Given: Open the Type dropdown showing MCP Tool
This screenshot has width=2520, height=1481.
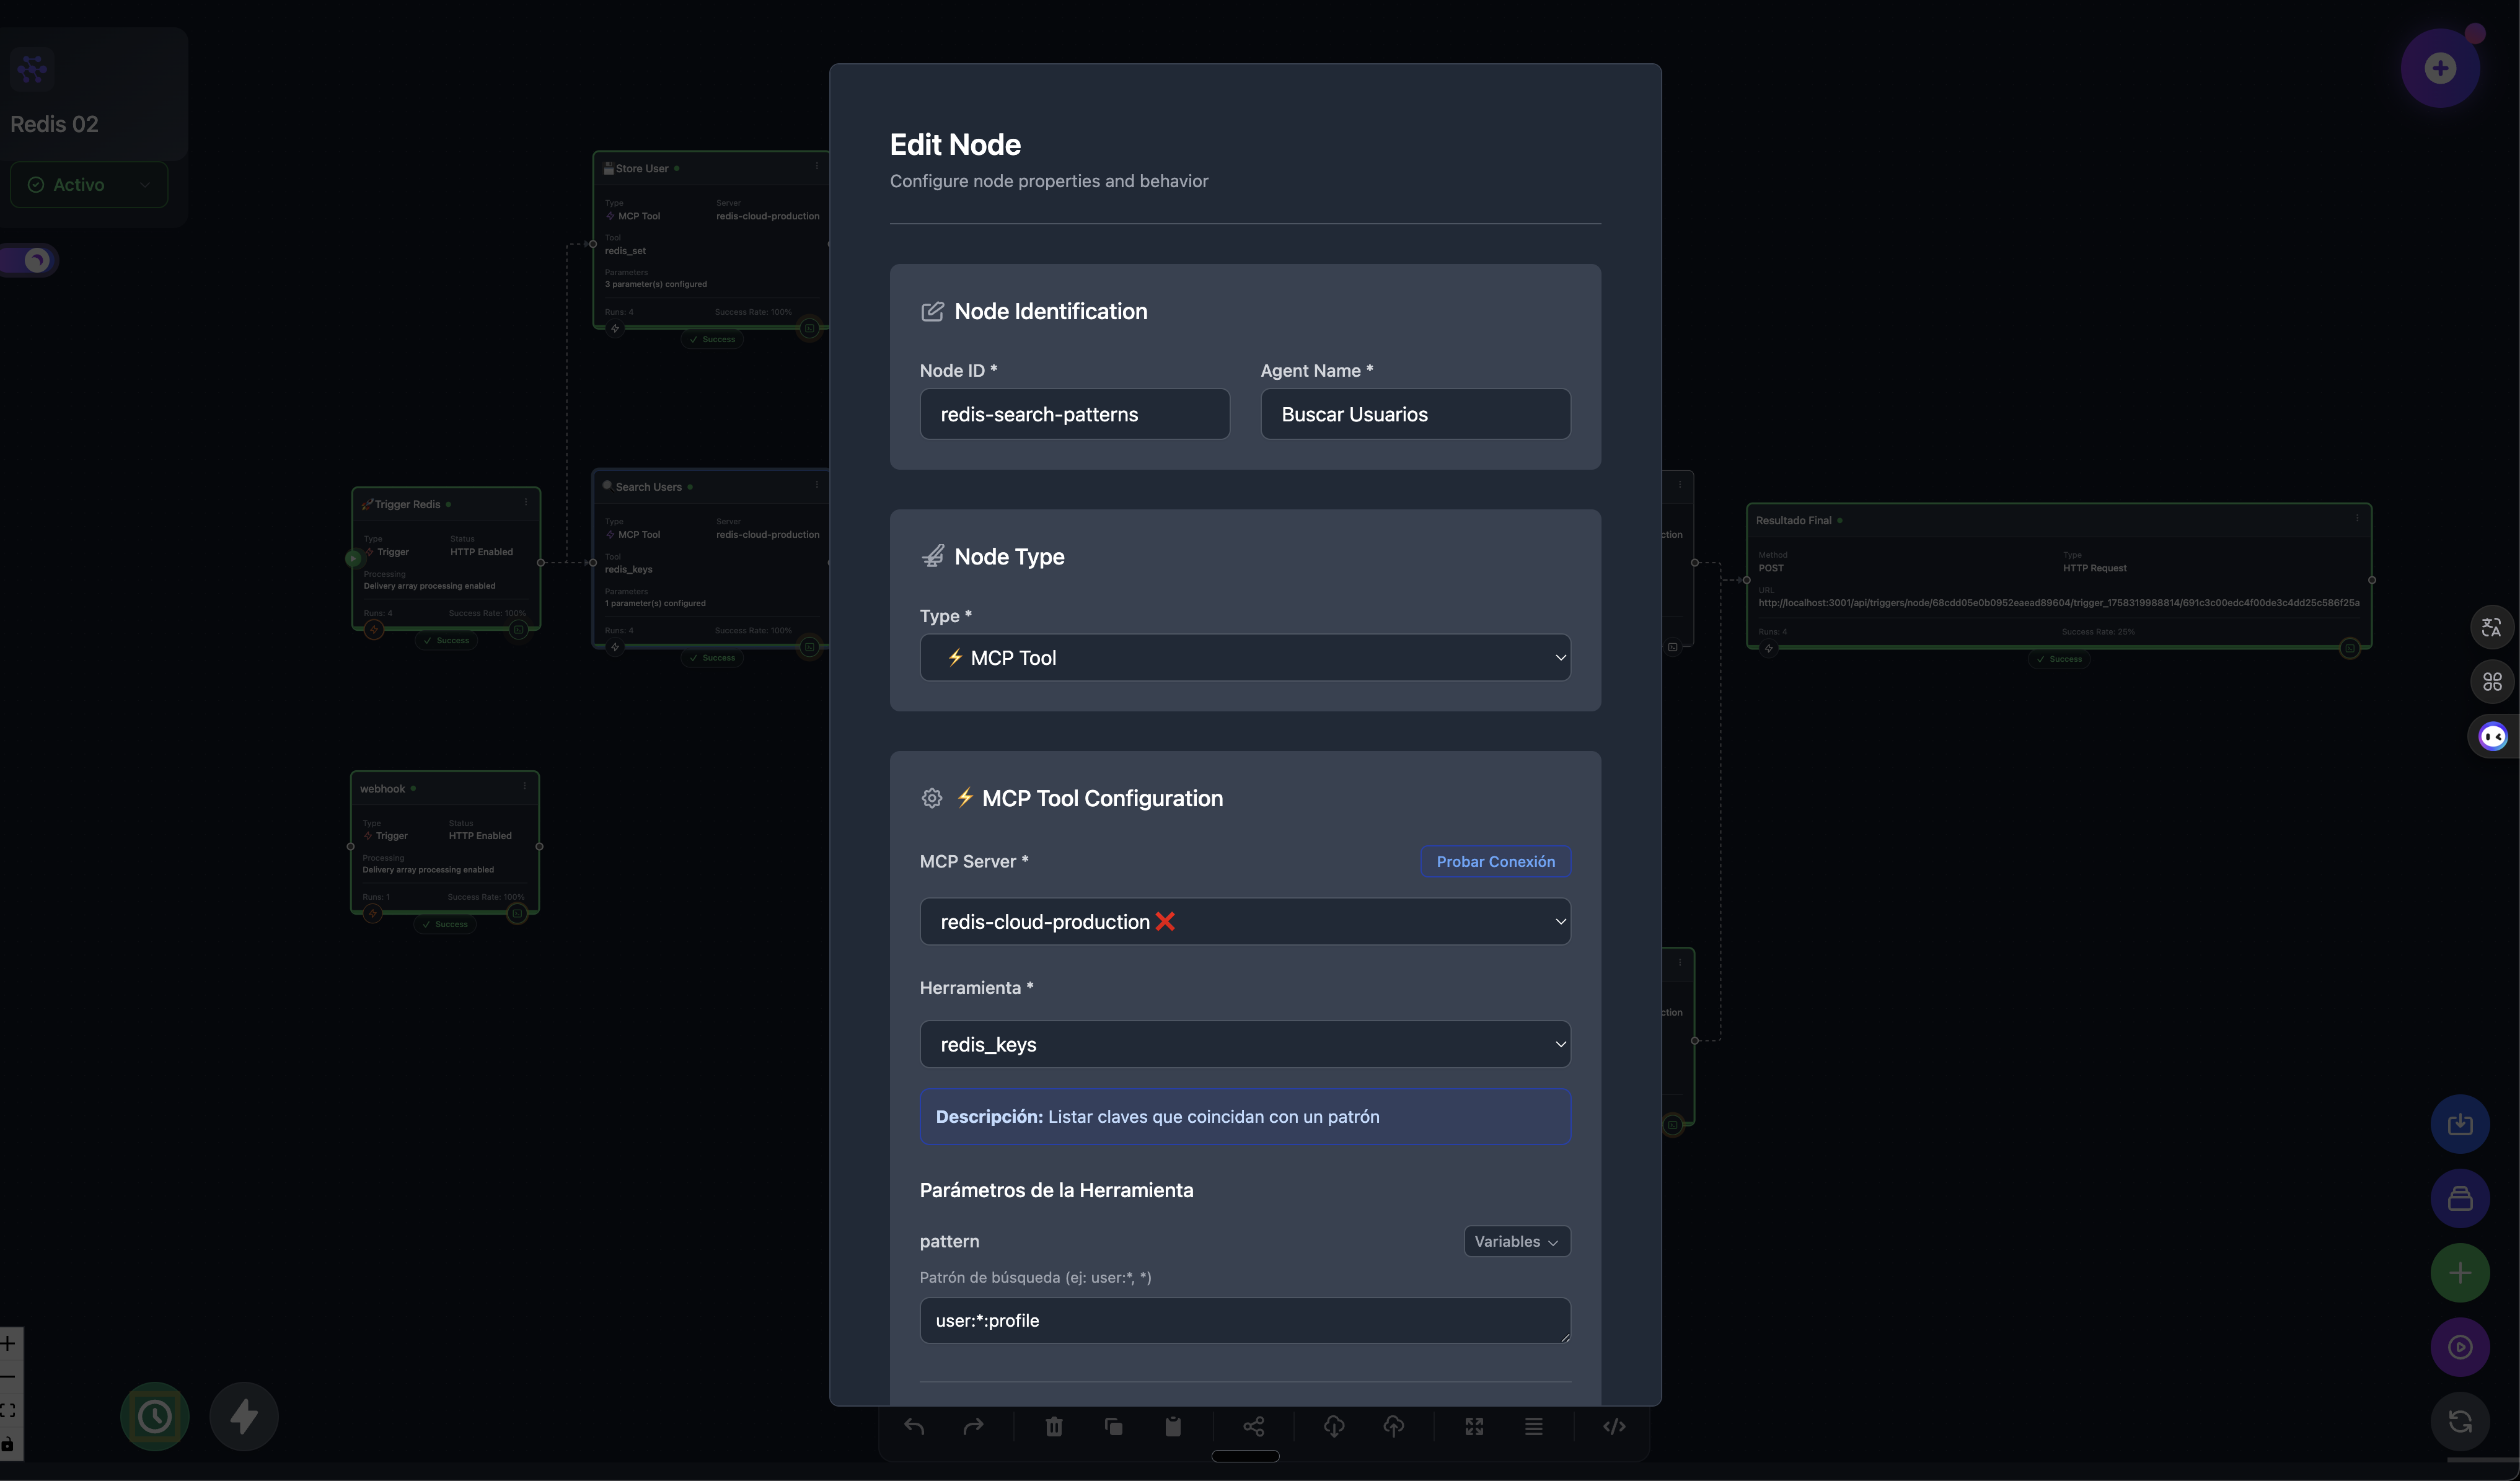Looking at the screenshot, I should point(1245,658).
